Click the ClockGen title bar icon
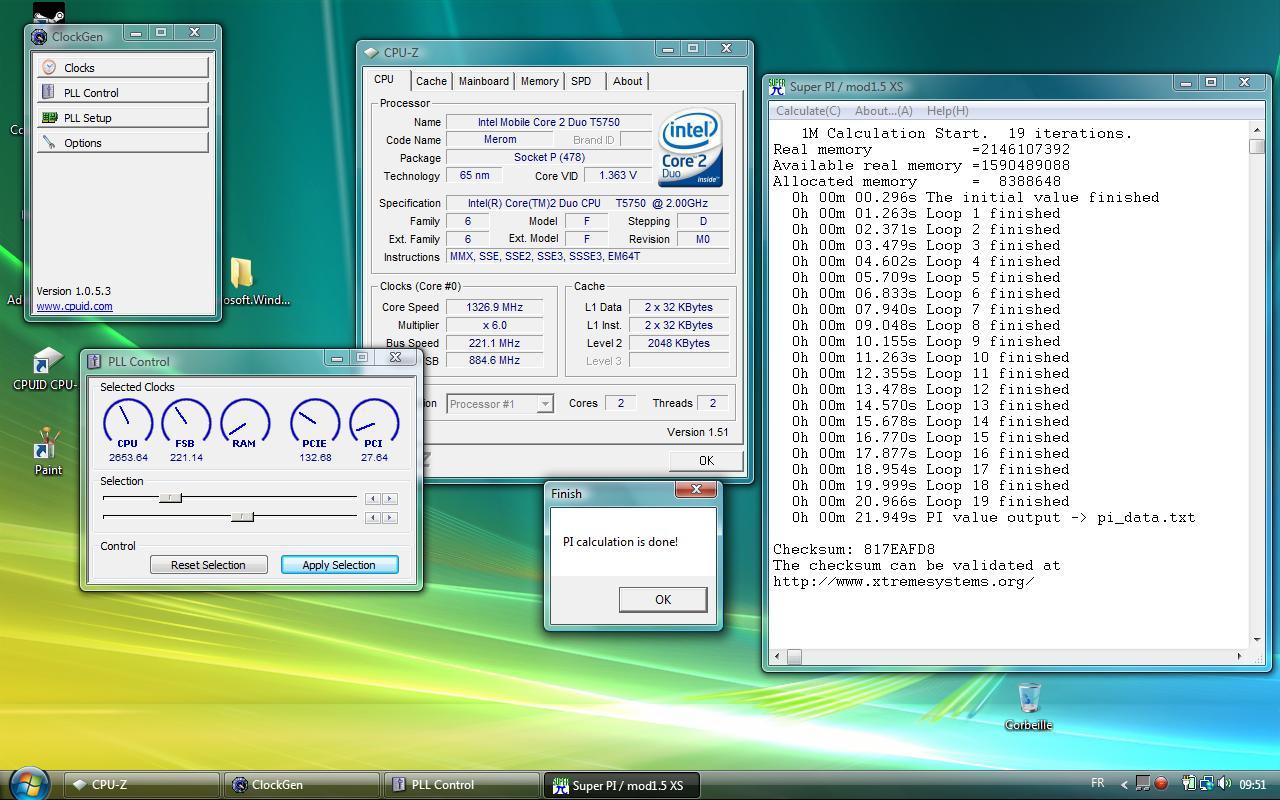 coord(39,37)
